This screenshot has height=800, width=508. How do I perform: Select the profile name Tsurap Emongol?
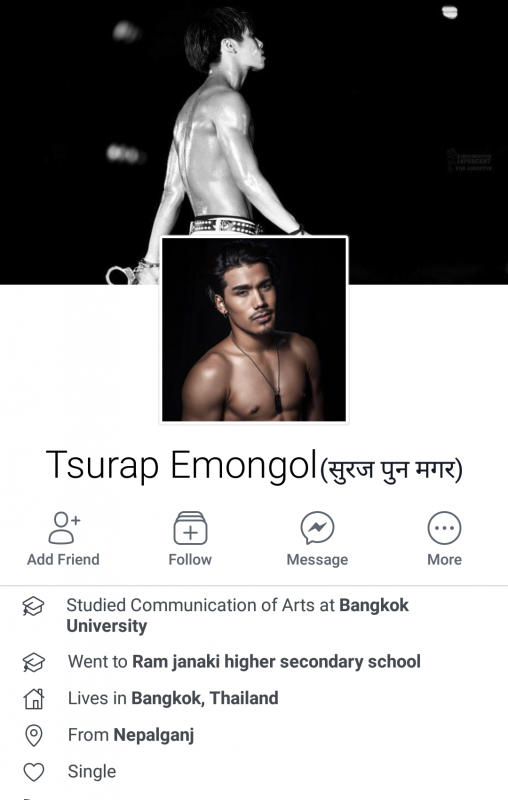coord(181,465)
